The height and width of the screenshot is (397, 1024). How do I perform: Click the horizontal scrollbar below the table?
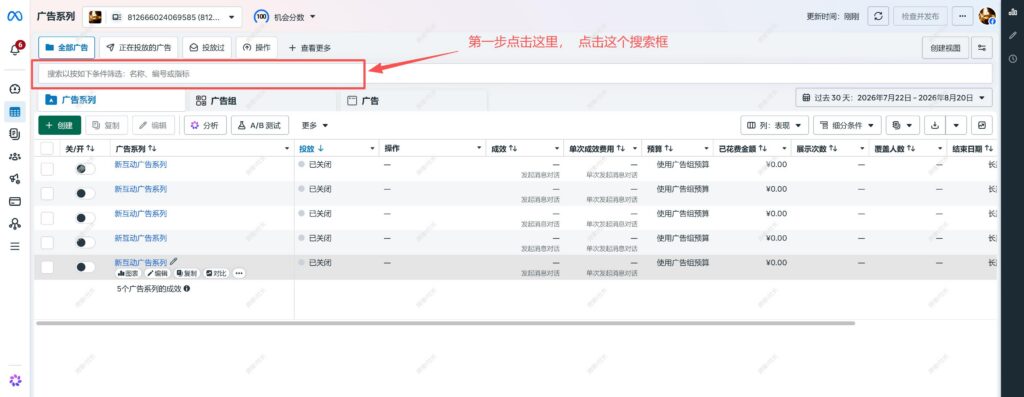coord(445,323)
